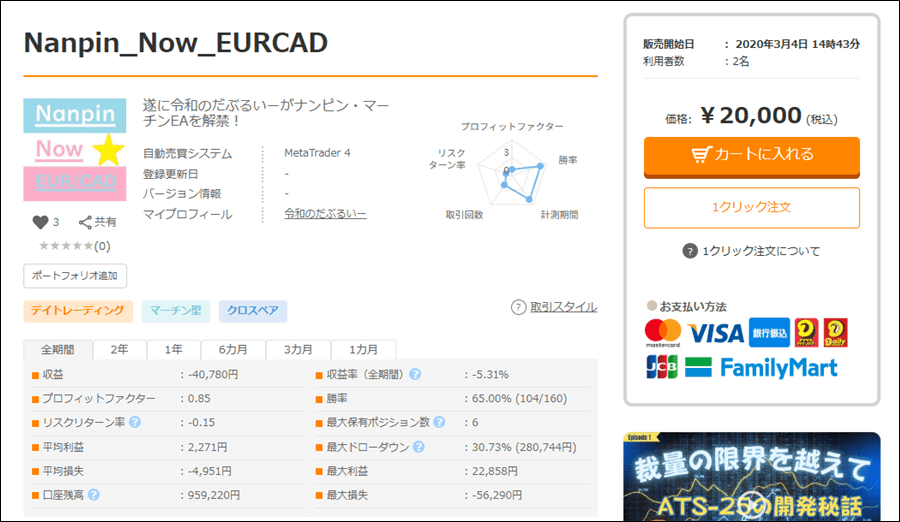Screen dimensions: 900x522
Task: Click the heart favorite icon
Action: point(40,222)
